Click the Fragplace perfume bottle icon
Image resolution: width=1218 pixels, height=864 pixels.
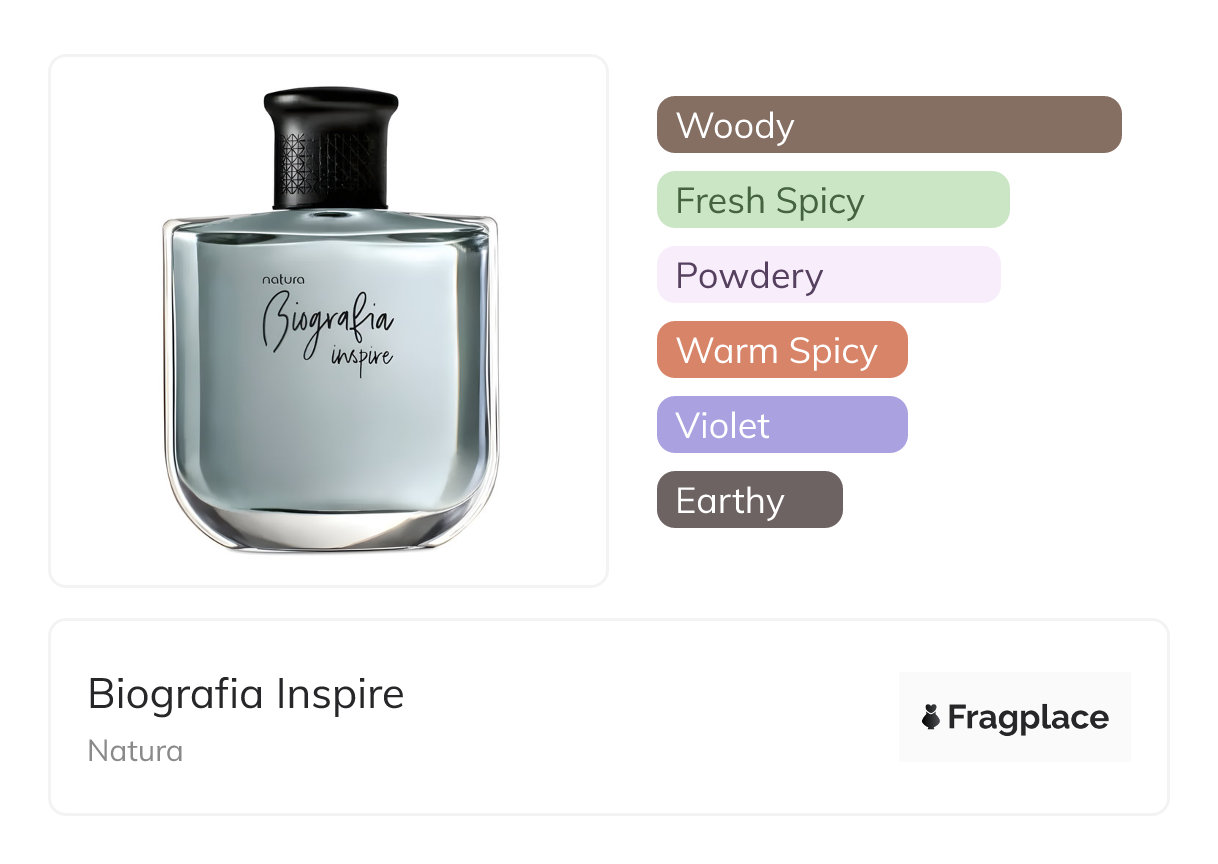tap(931, 717)
